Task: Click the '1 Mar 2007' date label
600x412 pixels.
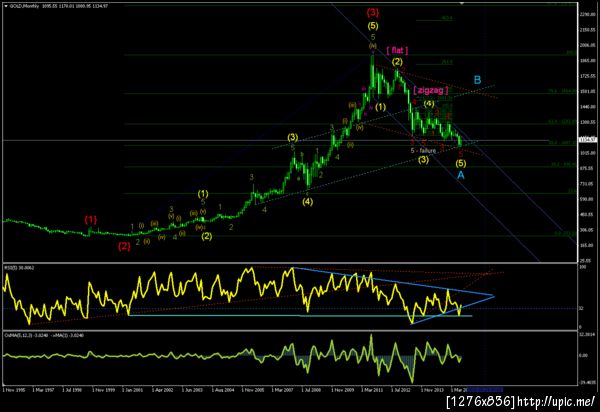Action: click(x=282, y=390)
